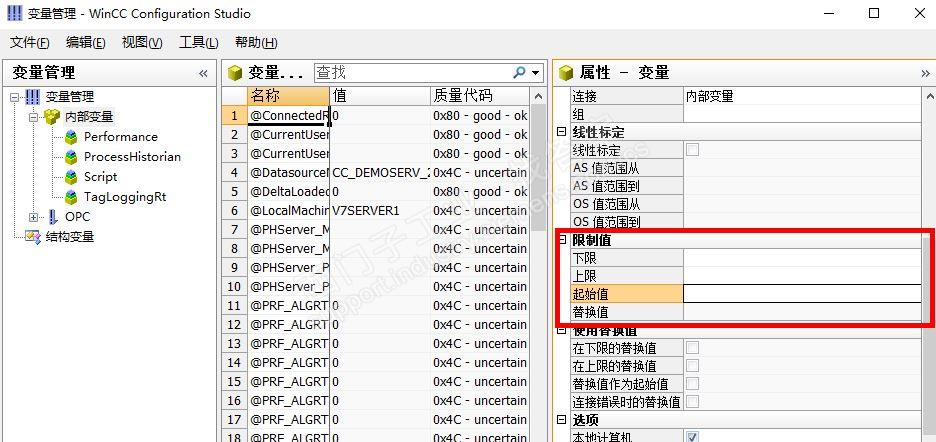Click the 上限 value field
This screenshot has height=442, width=936.
pyautogui.click(x=802, y=276)
